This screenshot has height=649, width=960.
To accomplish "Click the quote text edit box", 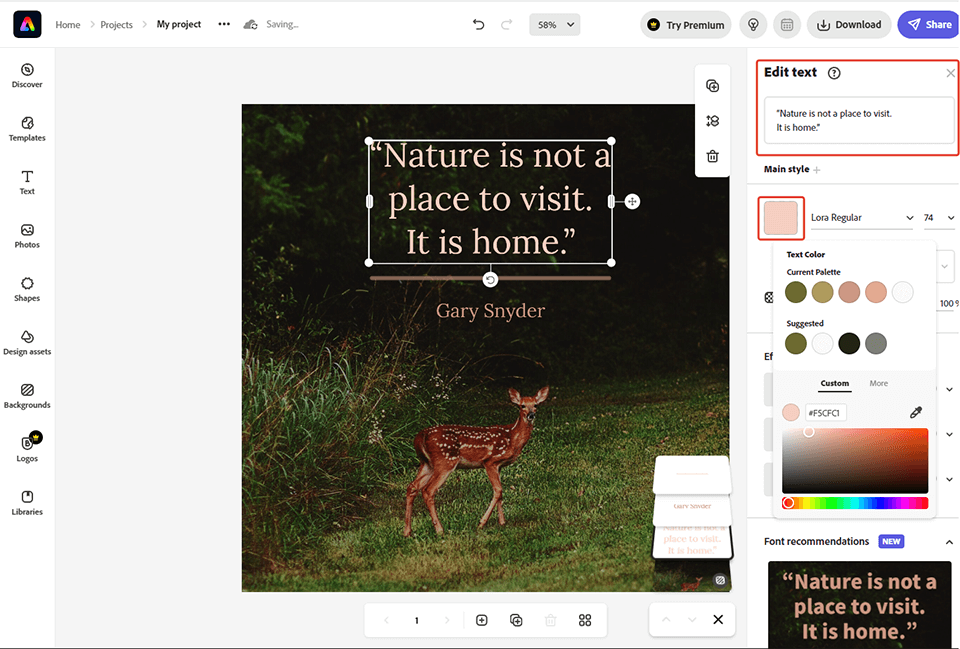I will coord(859,121).
